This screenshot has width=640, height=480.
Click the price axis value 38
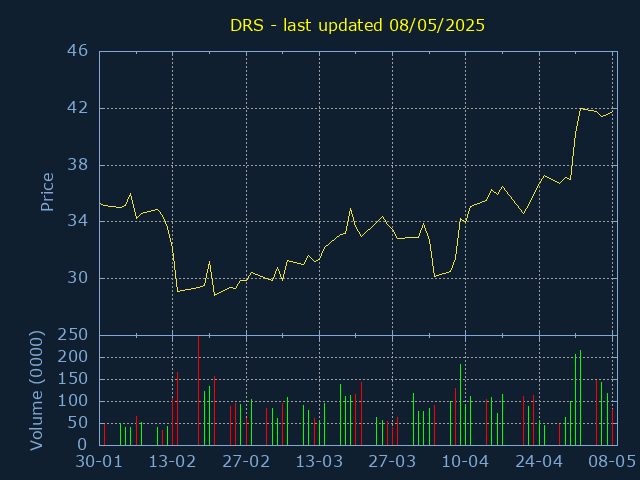78,165
